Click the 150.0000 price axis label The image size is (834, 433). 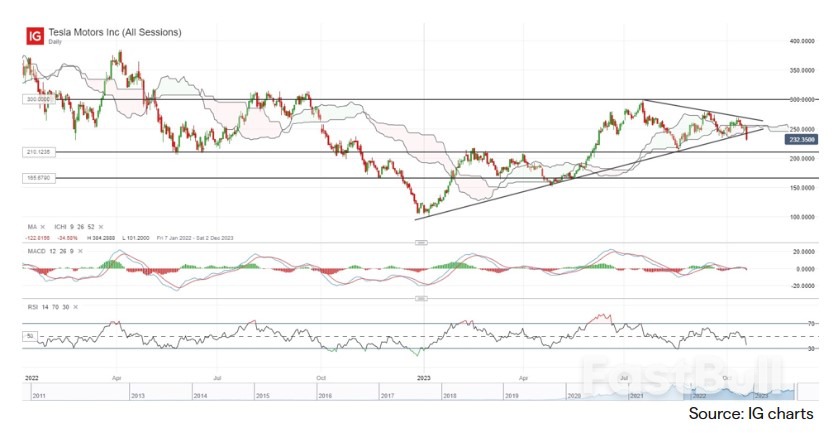(x=802, y=188)
